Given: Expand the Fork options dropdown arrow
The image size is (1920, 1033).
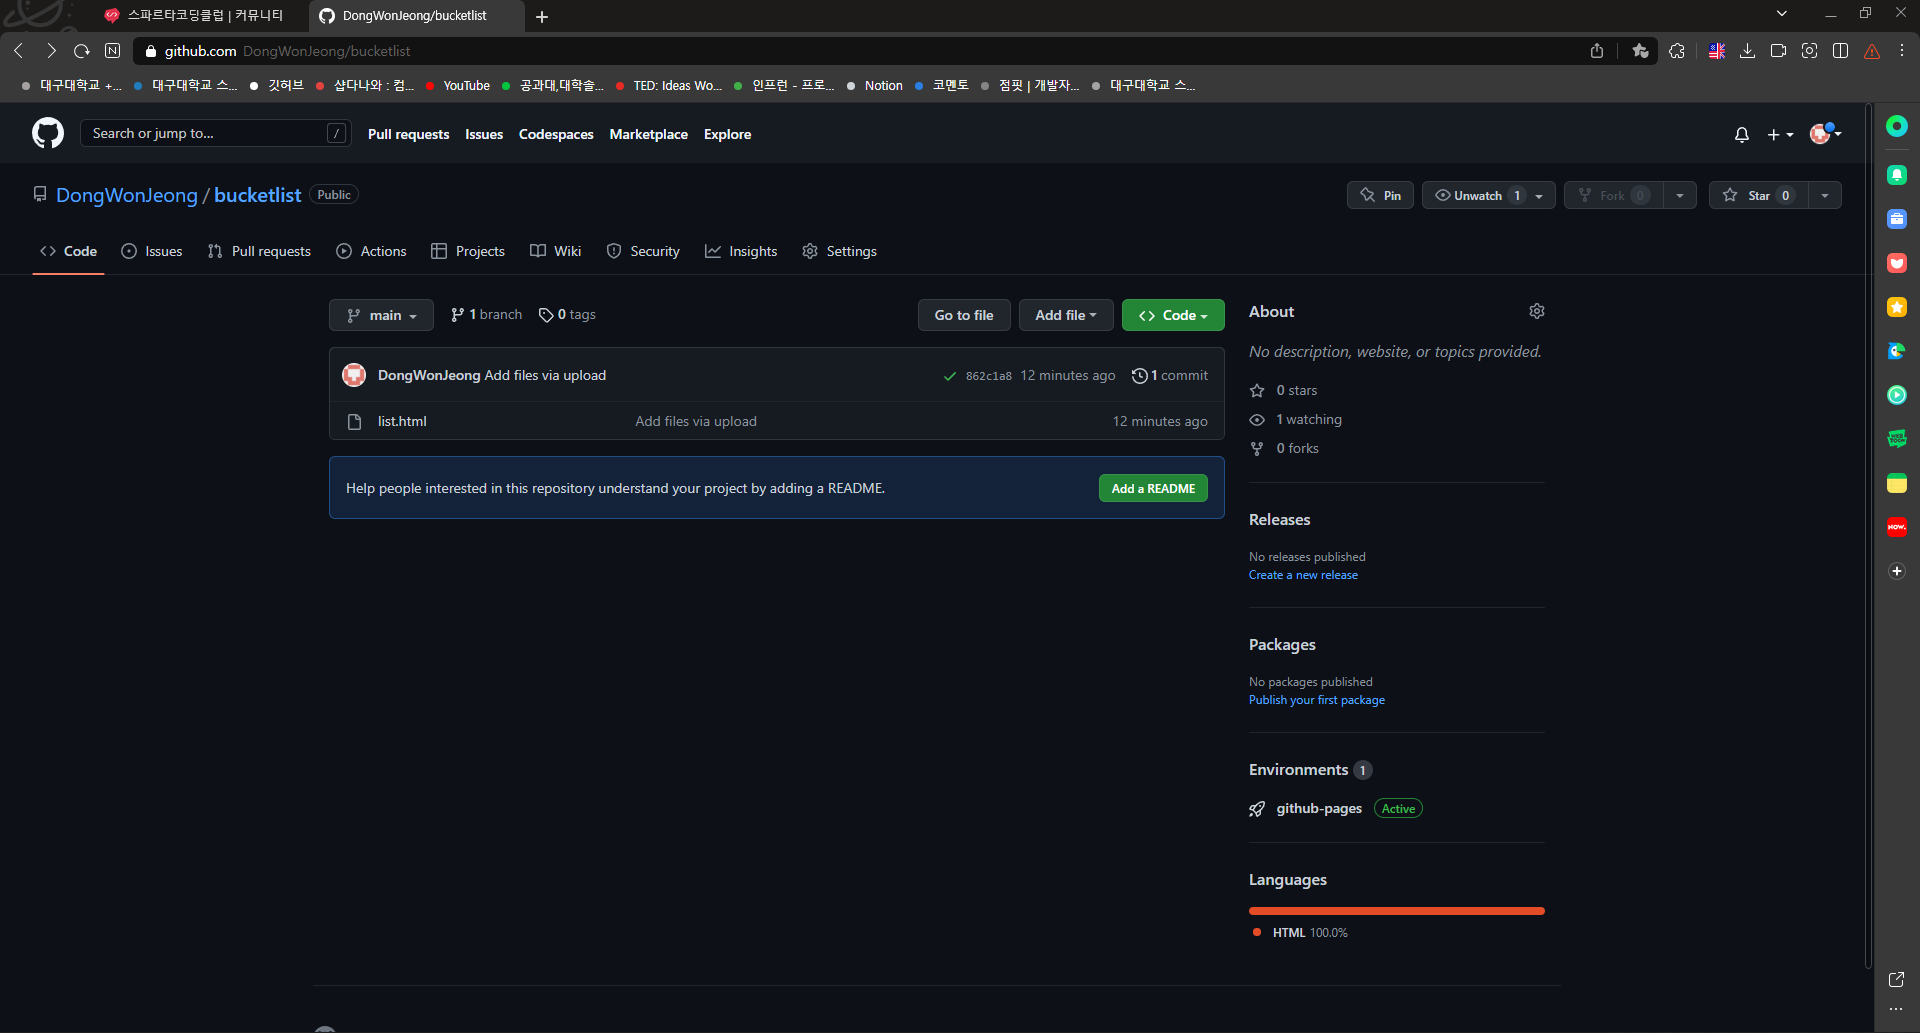Looking at the screenshot, I should [x=1680, y=195].
